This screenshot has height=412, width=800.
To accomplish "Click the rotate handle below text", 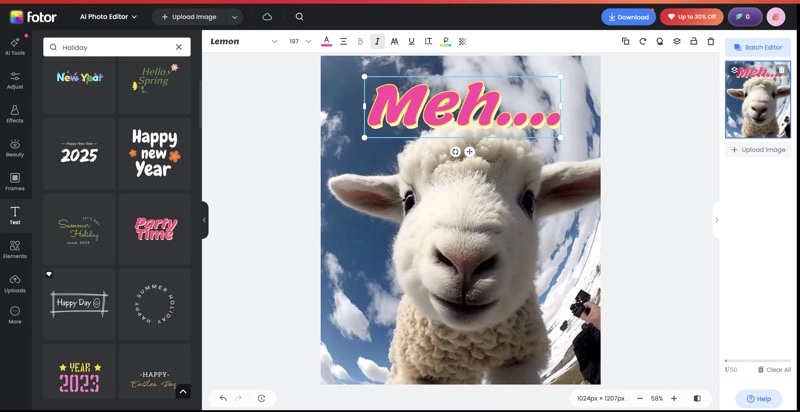I will [455, 151].
